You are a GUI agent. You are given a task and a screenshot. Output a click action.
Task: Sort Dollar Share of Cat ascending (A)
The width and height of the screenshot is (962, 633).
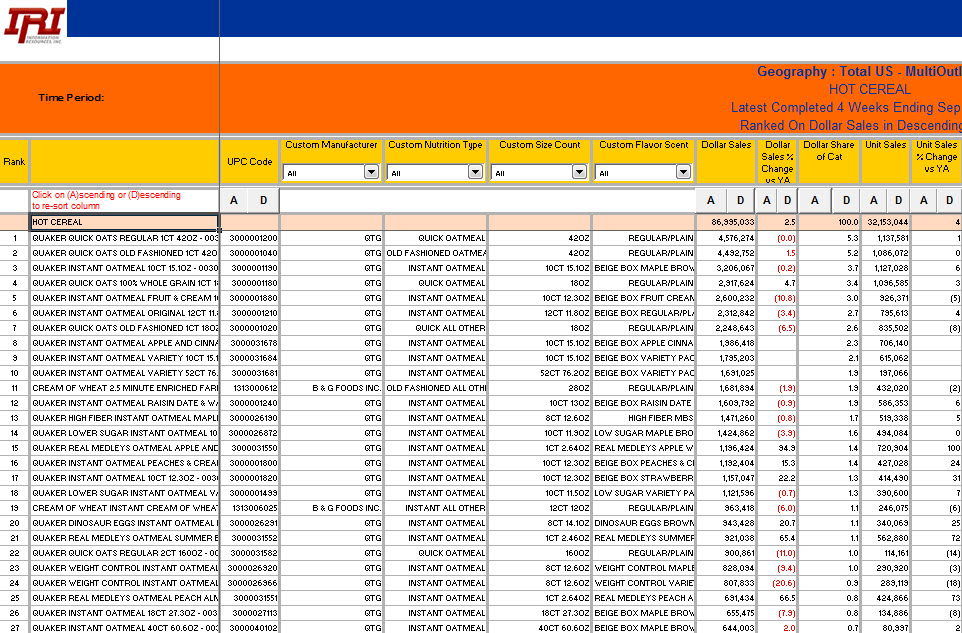point(815,201)
